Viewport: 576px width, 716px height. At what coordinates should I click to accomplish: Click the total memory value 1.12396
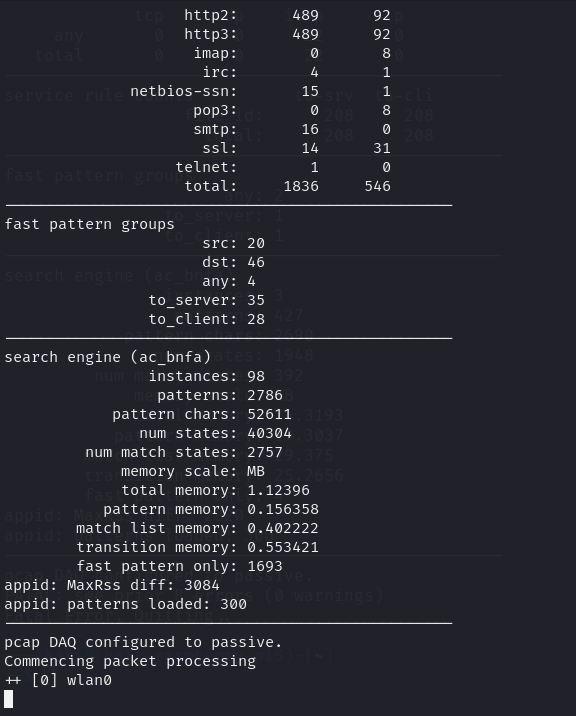(x=278, y=490)
